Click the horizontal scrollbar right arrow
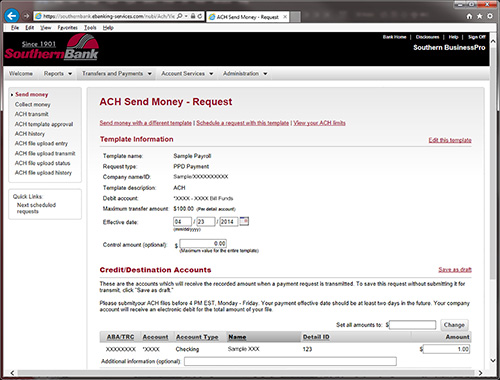 pyautogui.click(x=480, y=373)
